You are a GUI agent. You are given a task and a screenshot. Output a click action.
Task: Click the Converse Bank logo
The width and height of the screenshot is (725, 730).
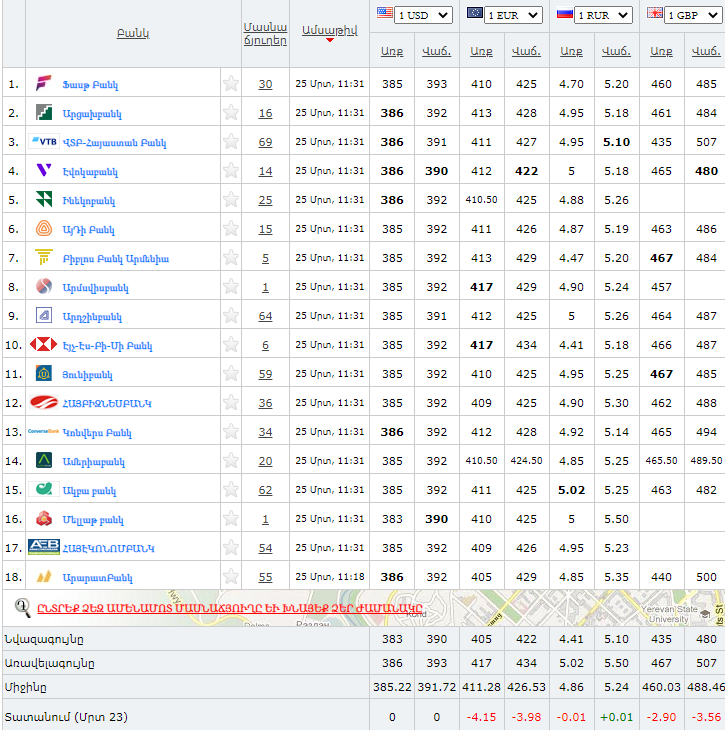43,432
